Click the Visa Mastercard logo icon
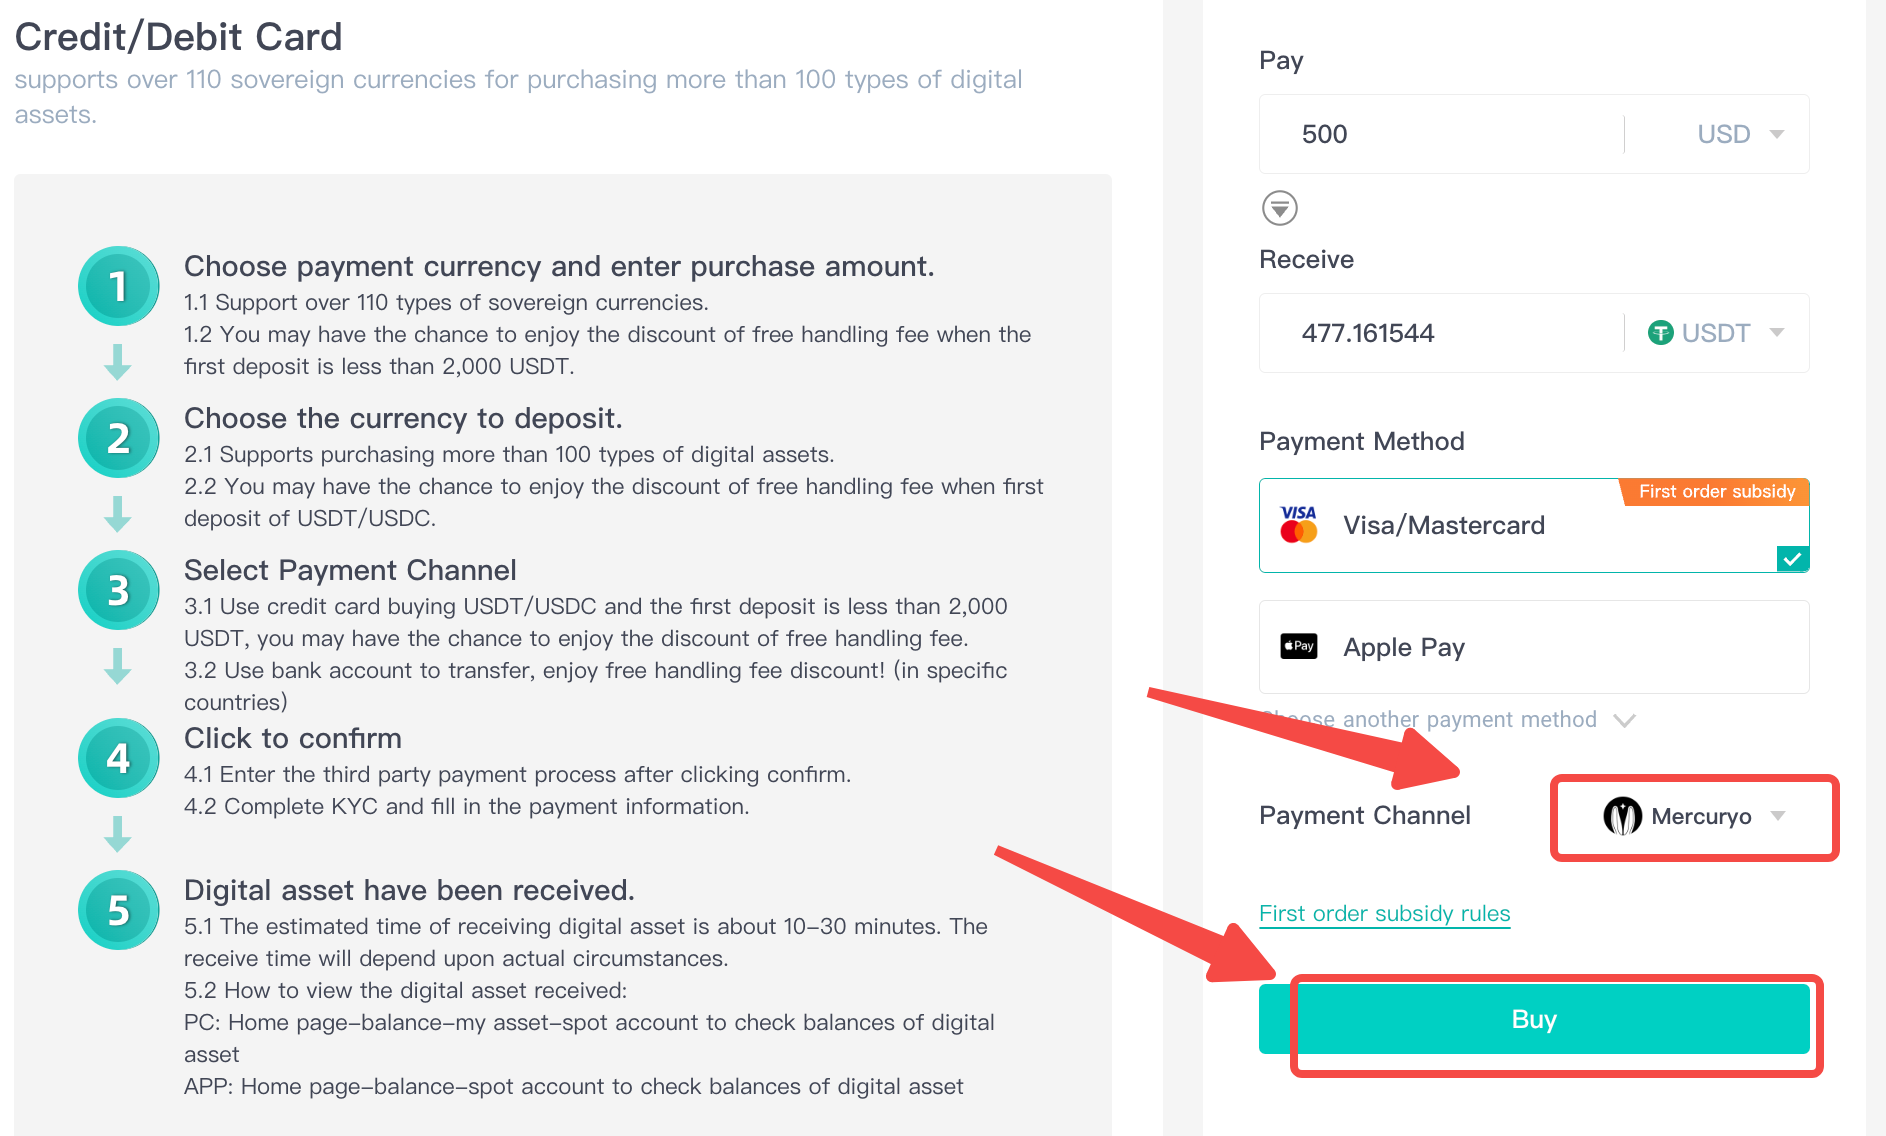The image size is (1886, 1136). pyautogui.click(x=1298, y=524)
